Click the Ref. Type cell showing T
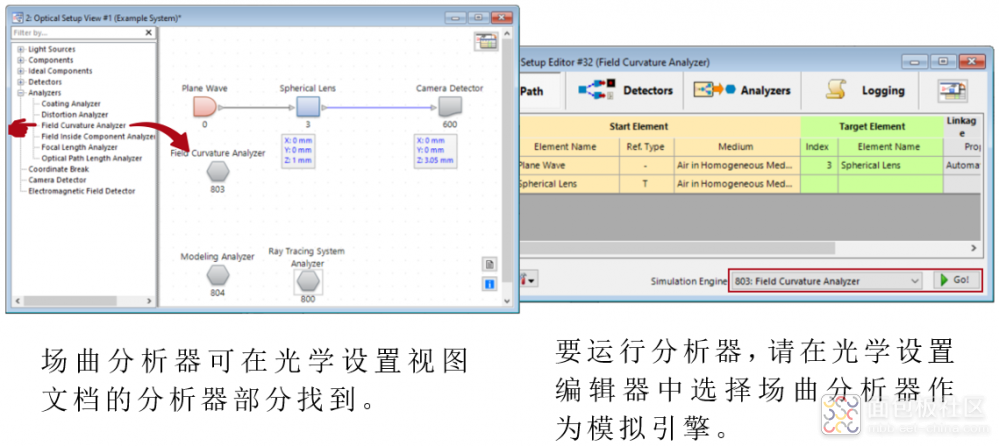999x446 pixels. pos(645,183)
